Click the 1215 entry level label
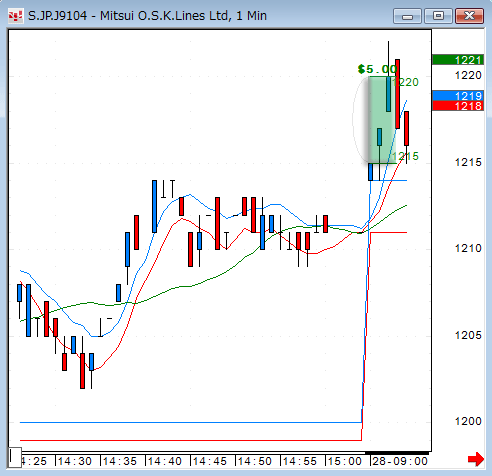492x476 pixels. 405,156
